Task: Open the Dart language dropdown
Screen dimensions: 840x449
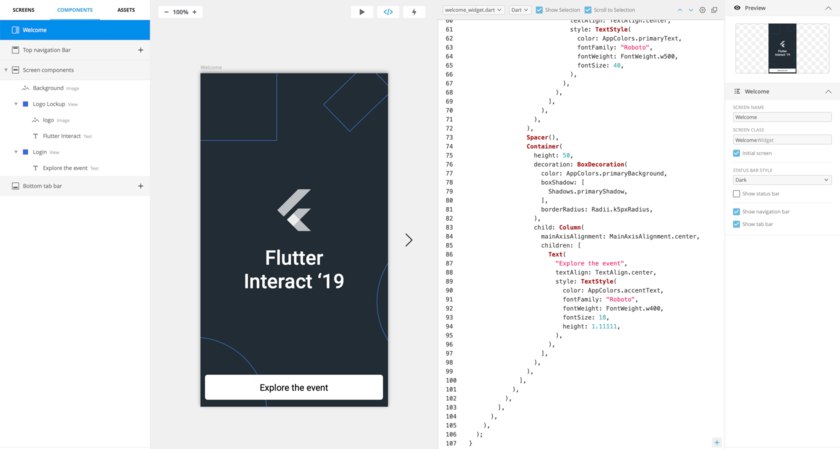Action: pos(519,10)
